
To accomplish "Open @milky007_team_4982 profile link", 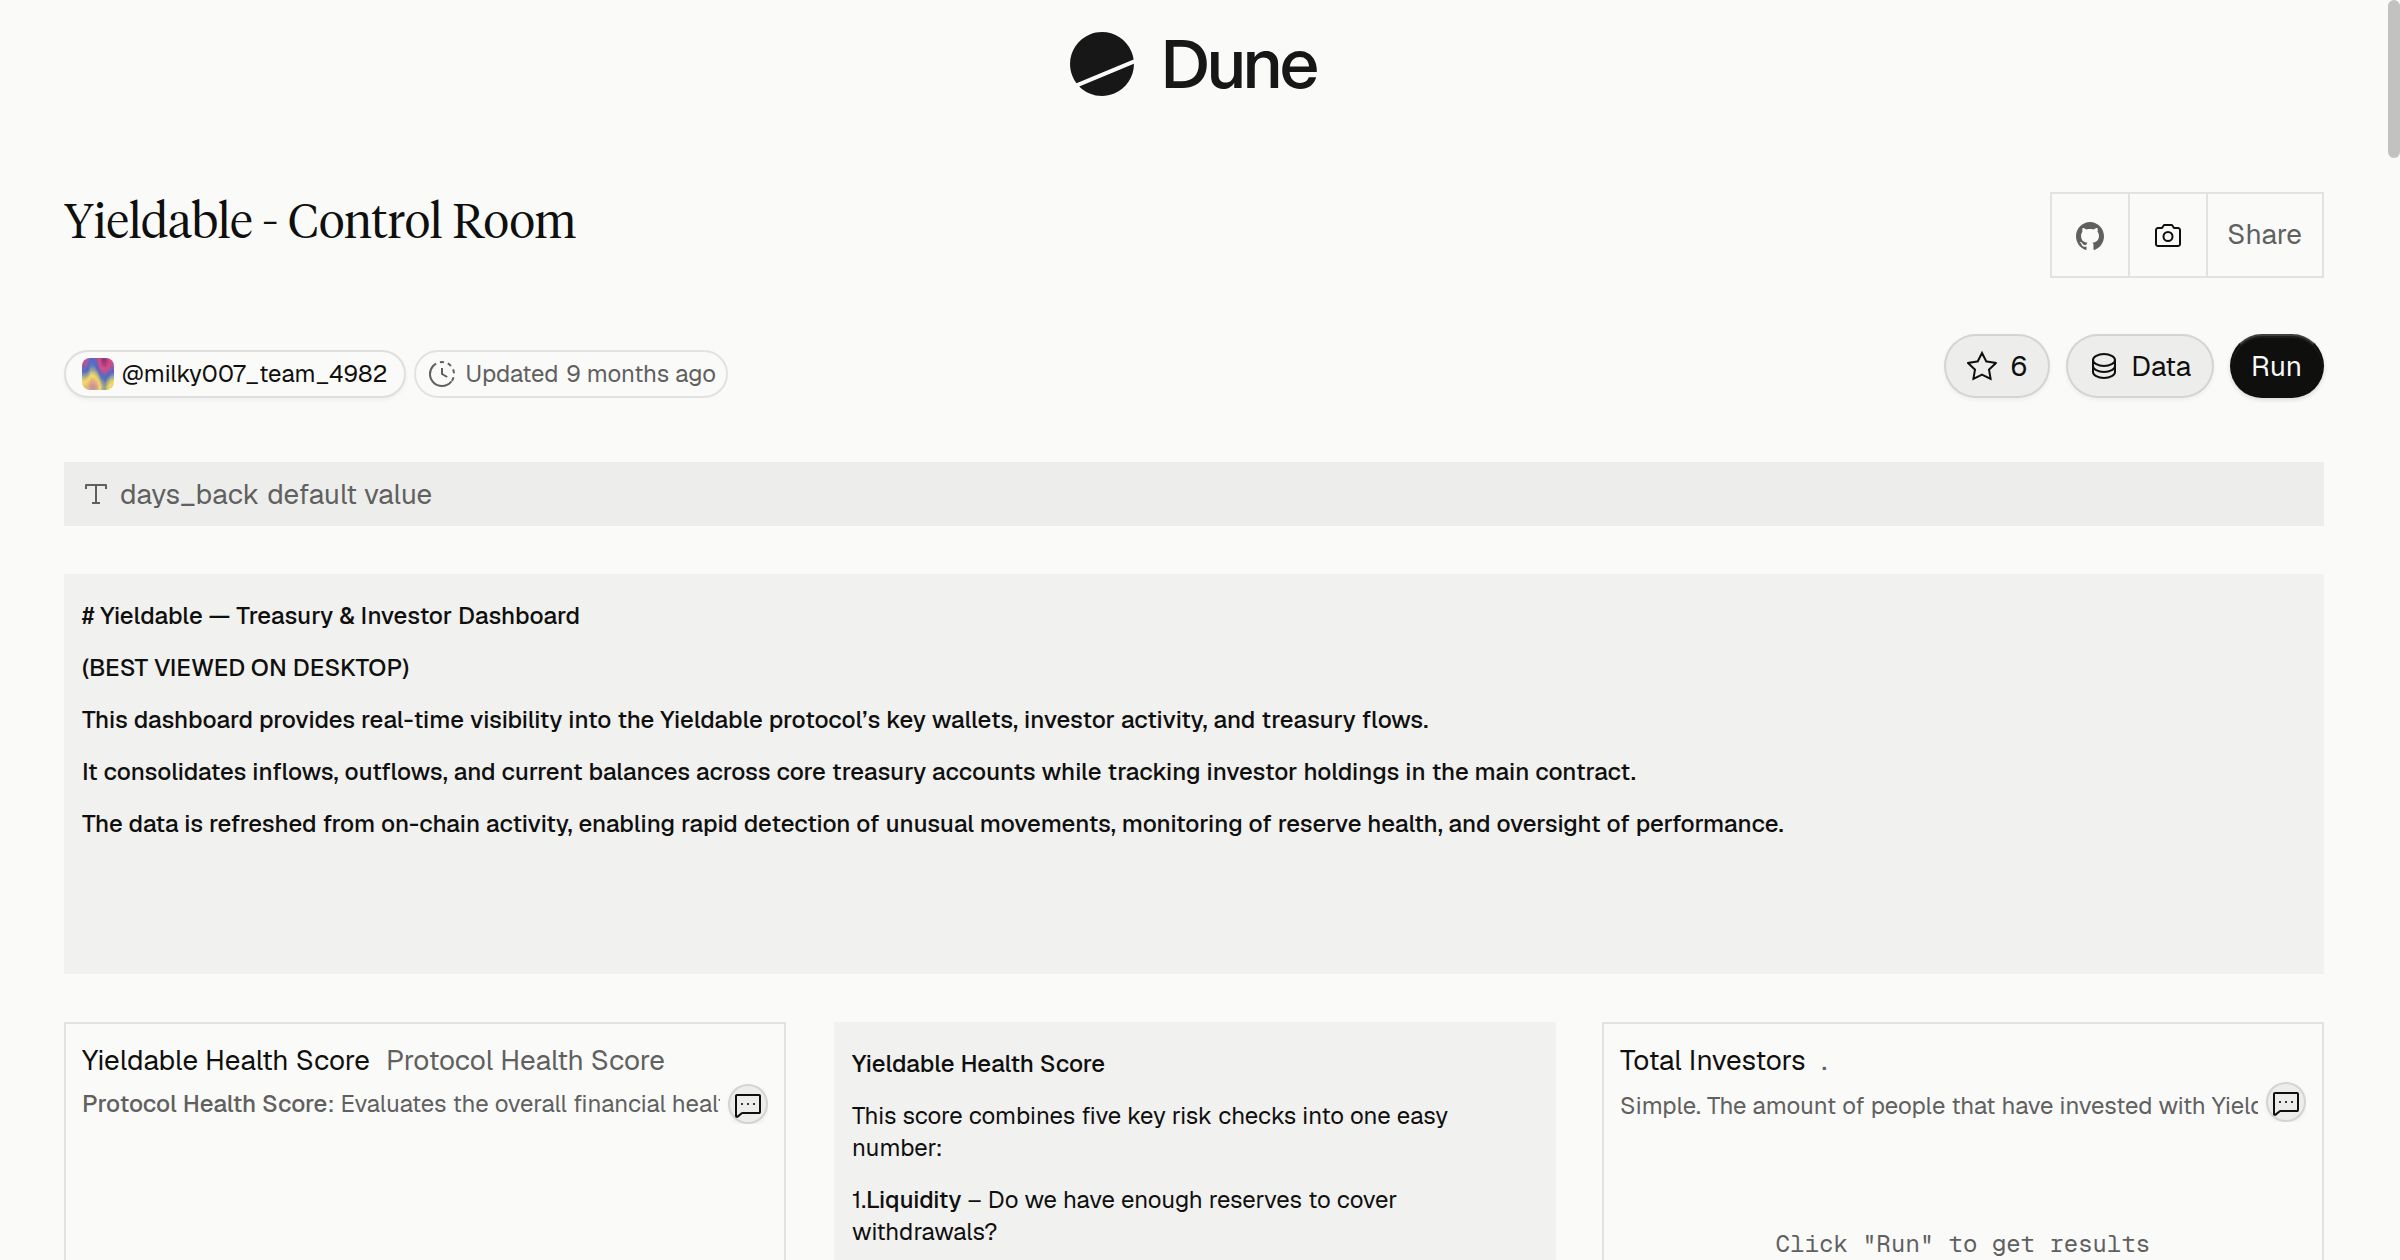I will (235, 374).
